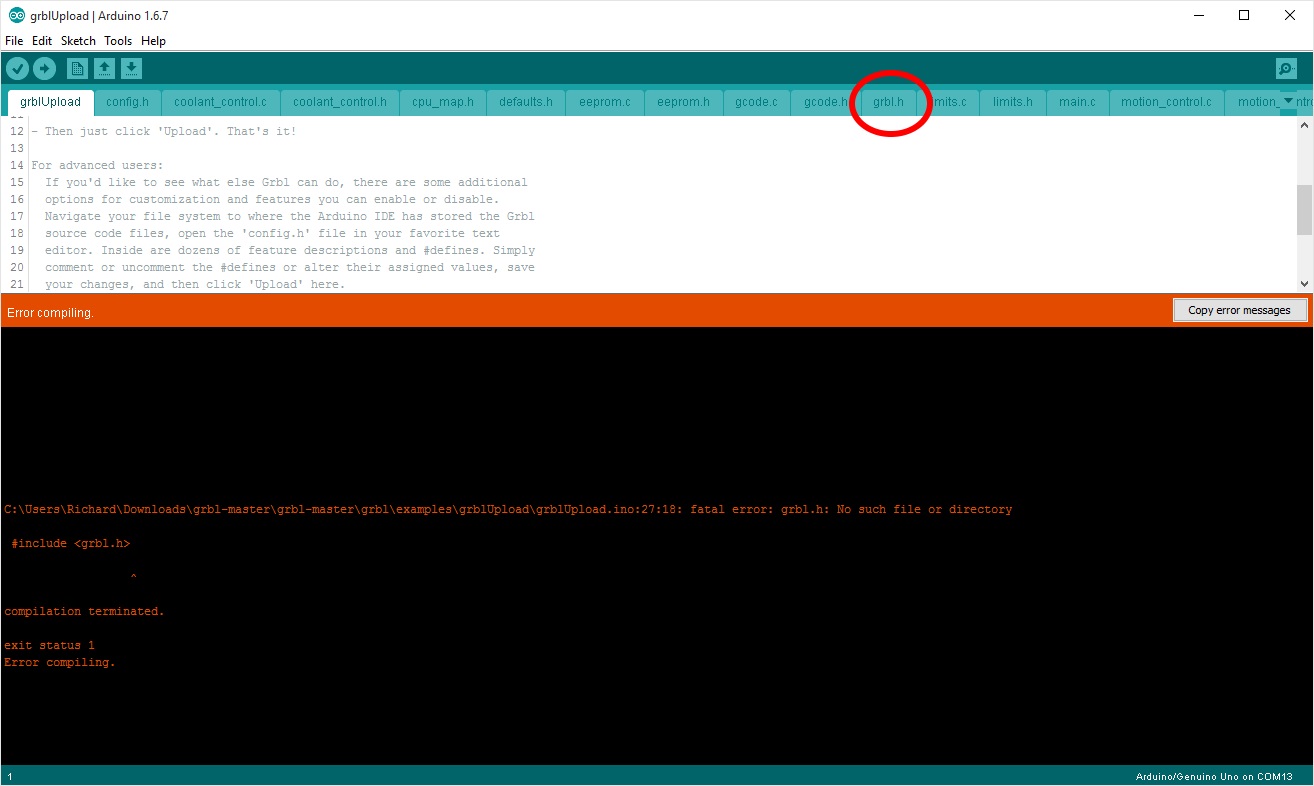
Task: Switch to the grbl.h tab
Action: click(x=888, y=102)
